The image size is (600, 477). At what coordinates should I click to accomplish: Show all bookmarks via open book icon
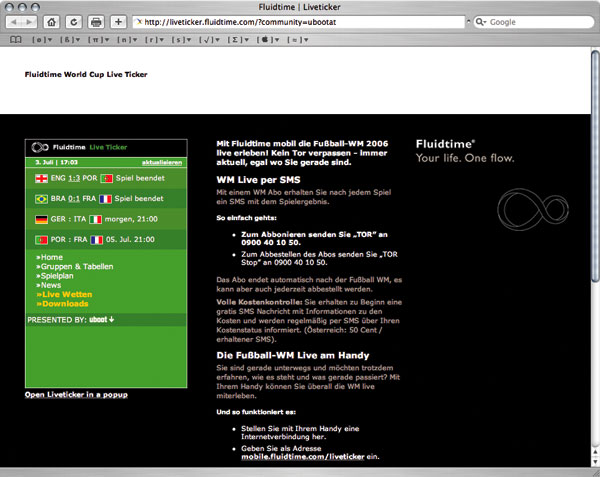click(x=15, y=40)
